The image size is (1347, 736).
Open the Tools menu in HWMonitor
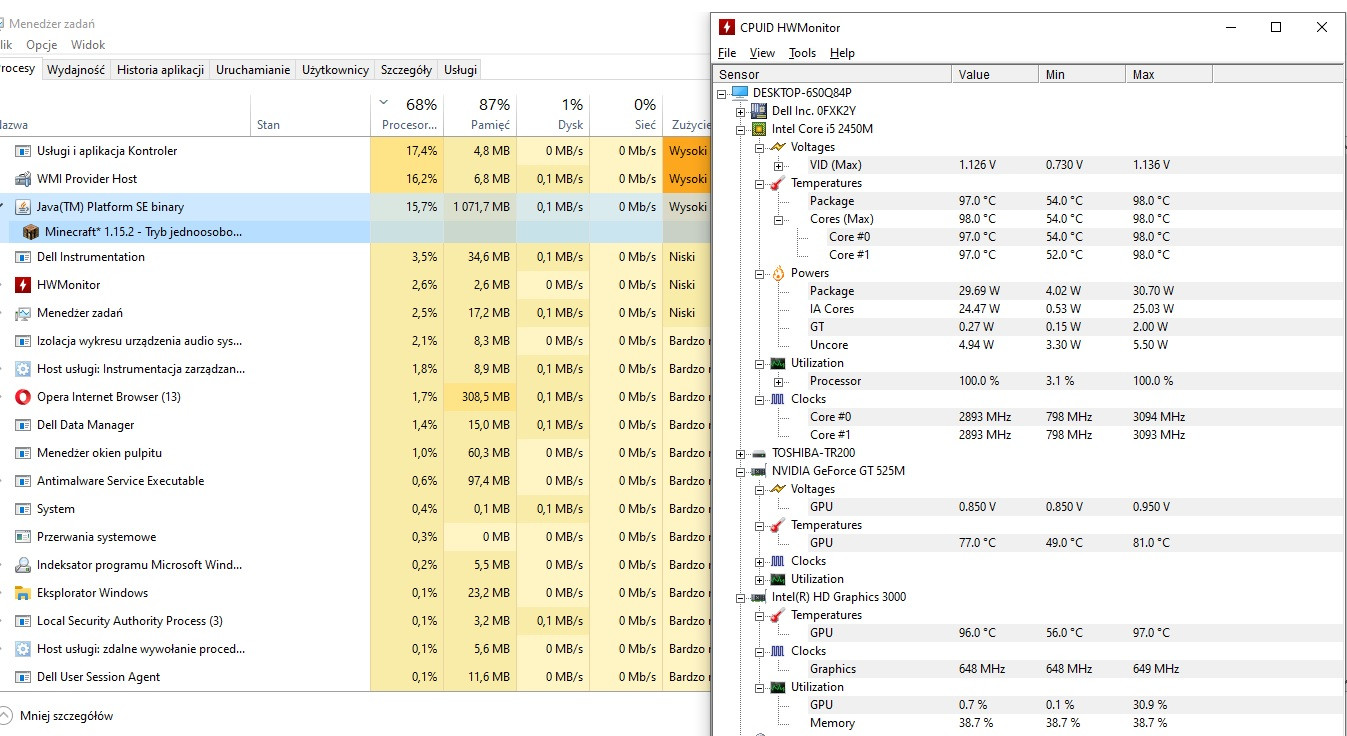click(x=802, y=53)
